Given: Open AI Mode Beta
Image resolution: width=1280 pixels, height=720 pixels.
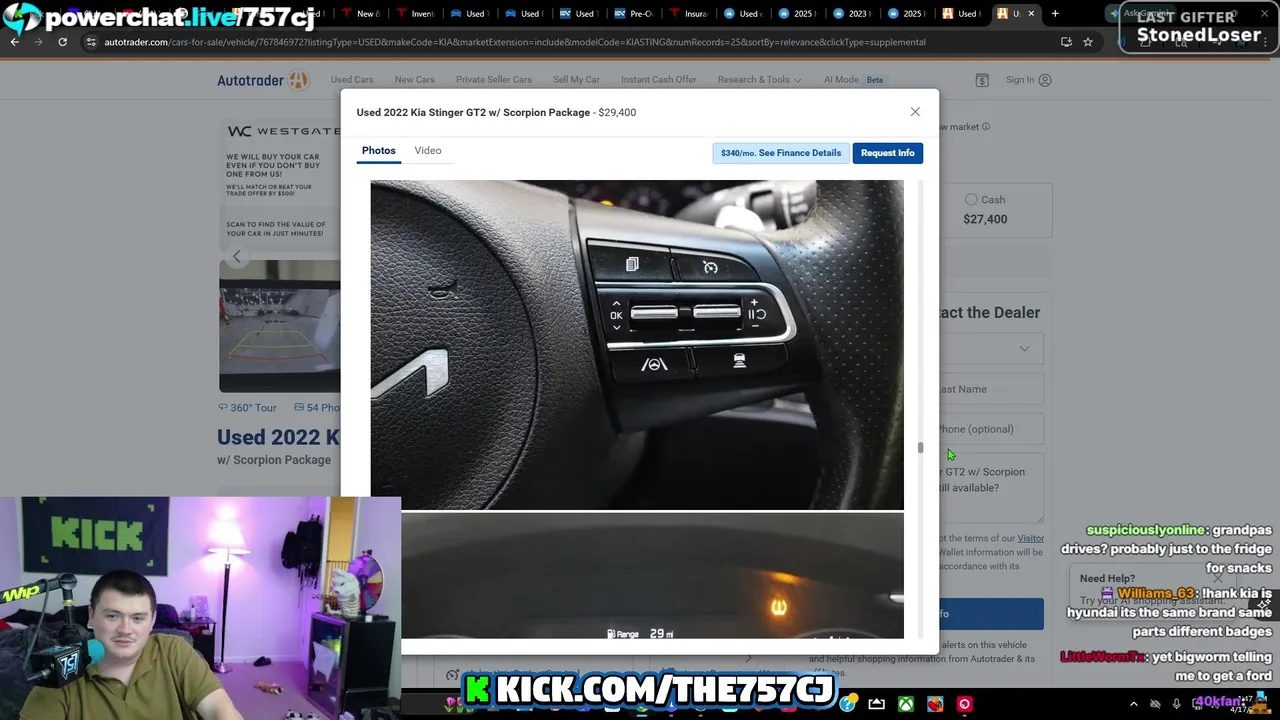Looking at the screenshot, I should coord(854,80).
